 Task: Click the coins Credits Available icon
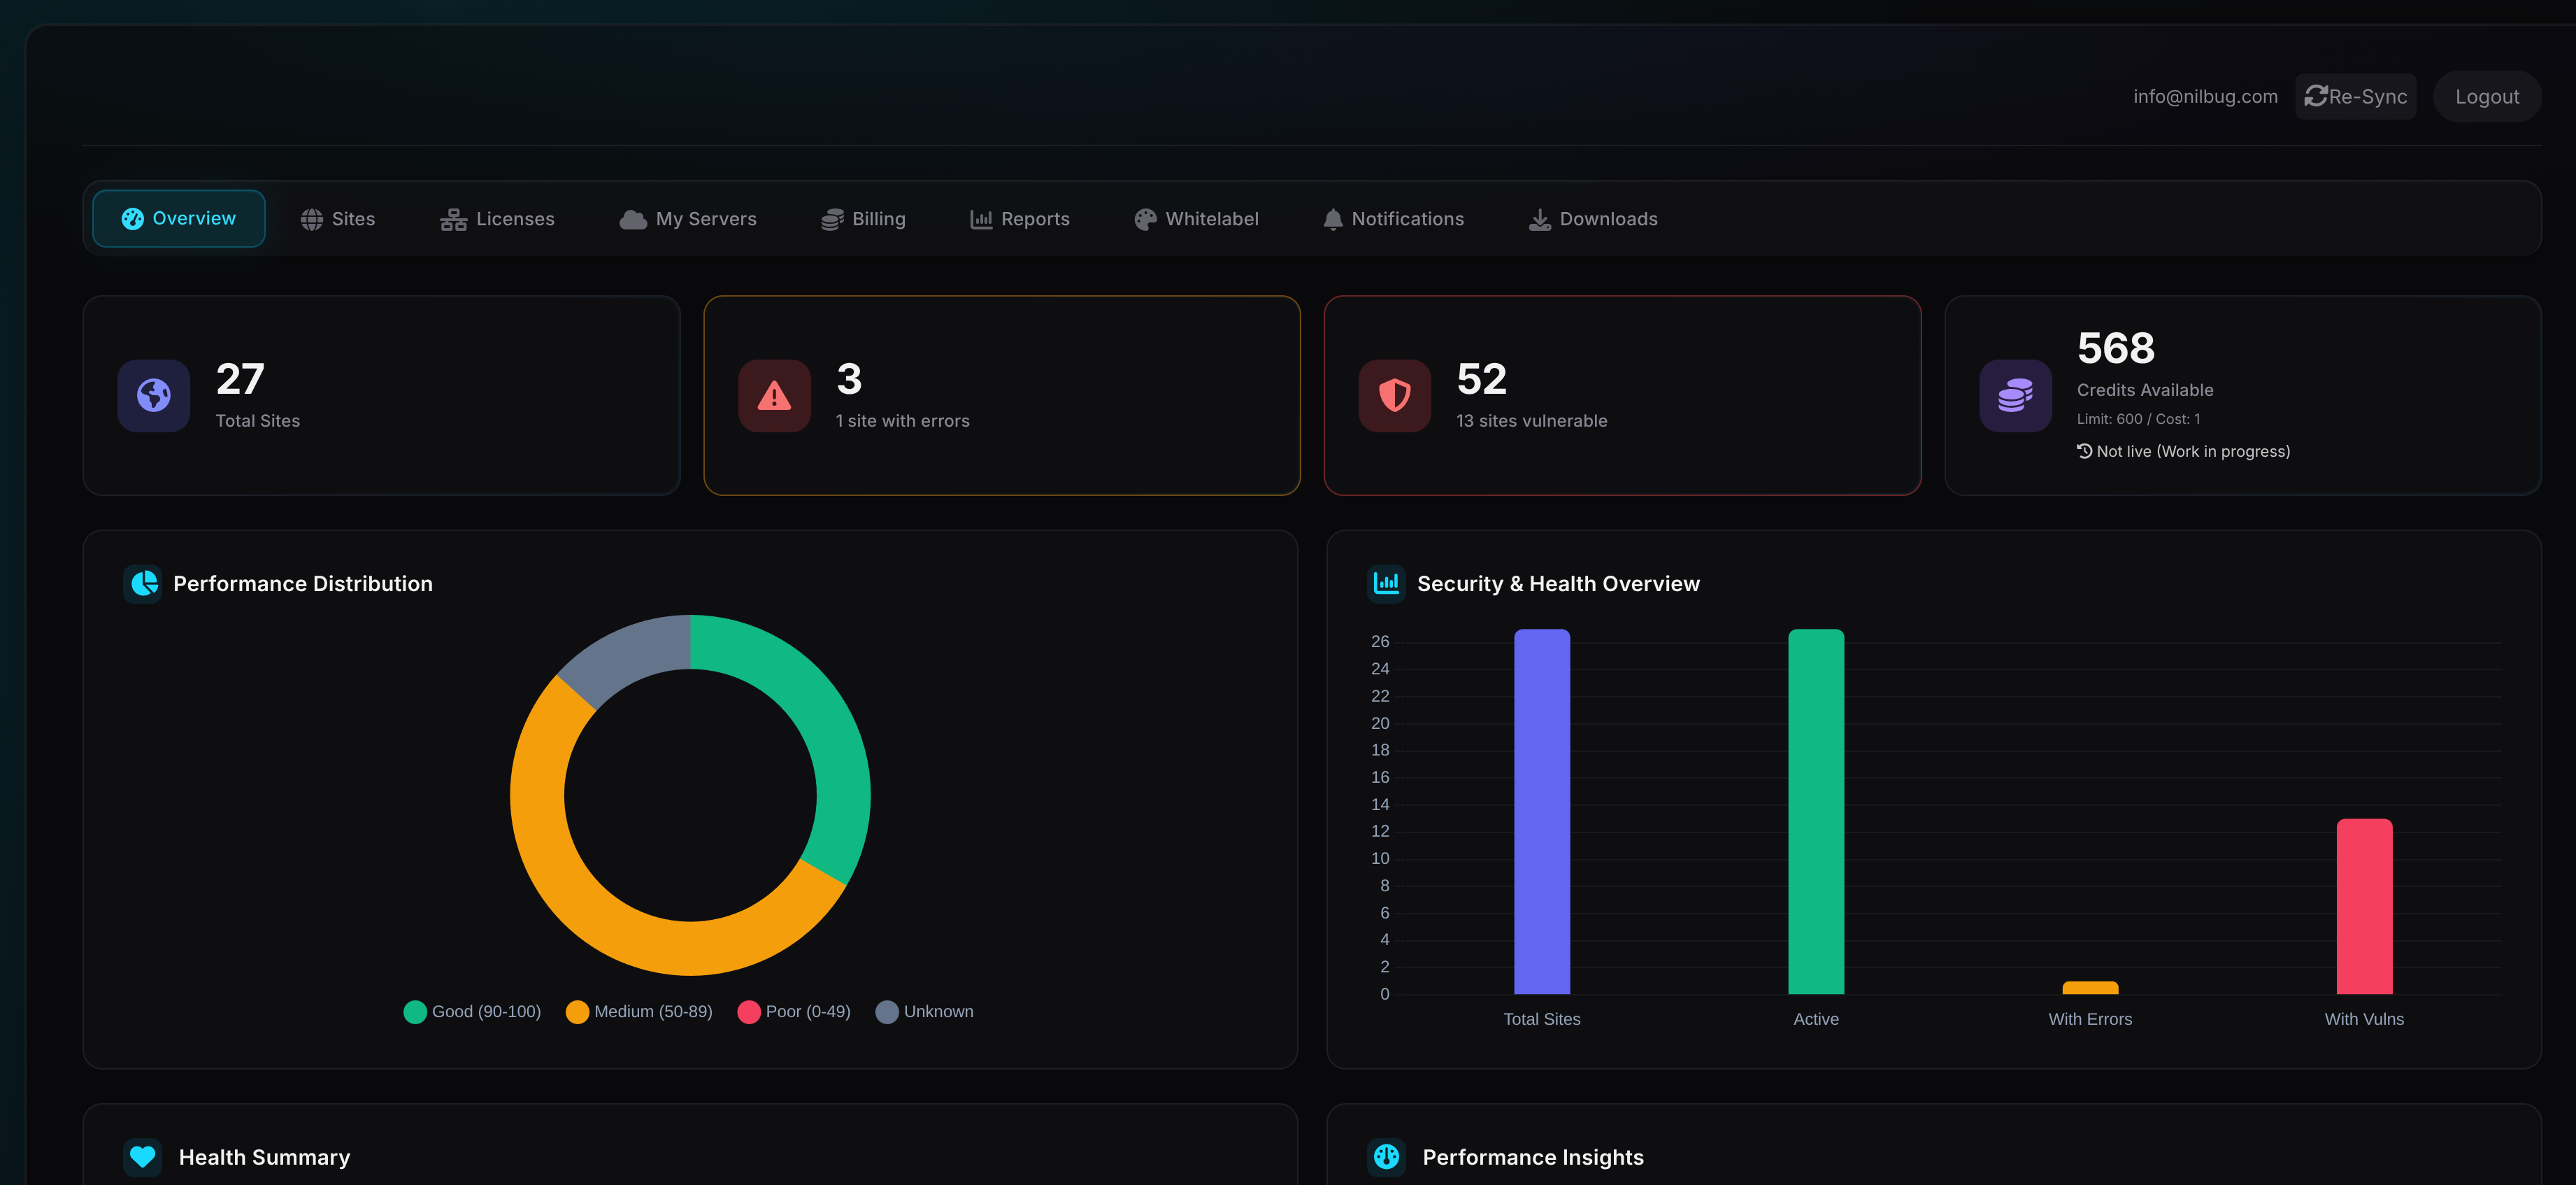click(2015, 396)
